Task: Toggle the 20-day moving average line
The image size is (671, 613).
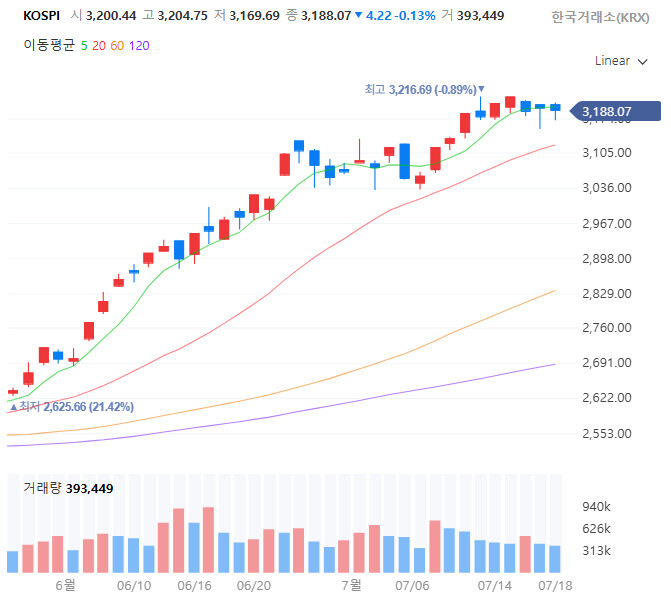Action: (99, 44)
